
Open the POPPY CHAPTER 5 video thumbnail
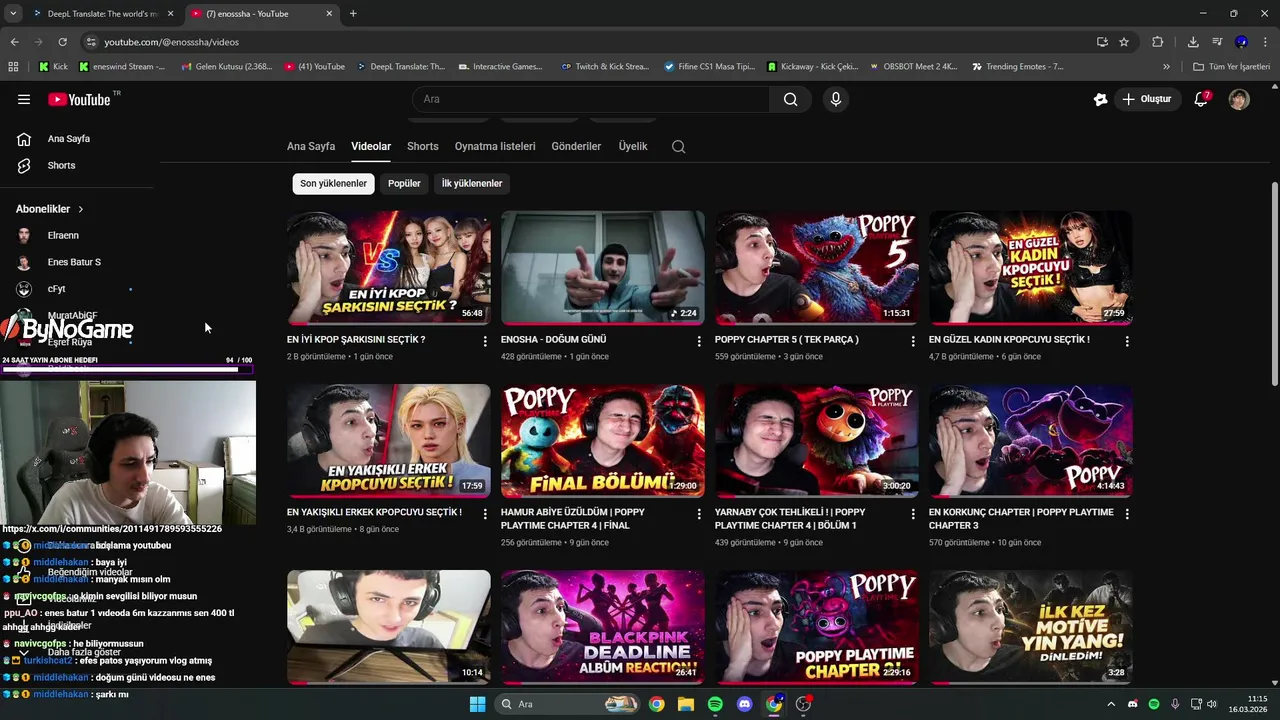(817, 267)
